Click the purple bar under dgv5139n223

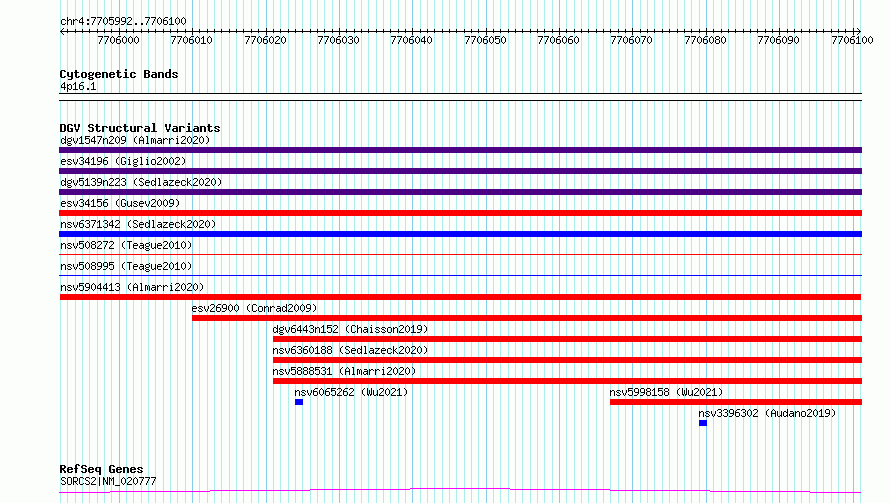[460, 192]
